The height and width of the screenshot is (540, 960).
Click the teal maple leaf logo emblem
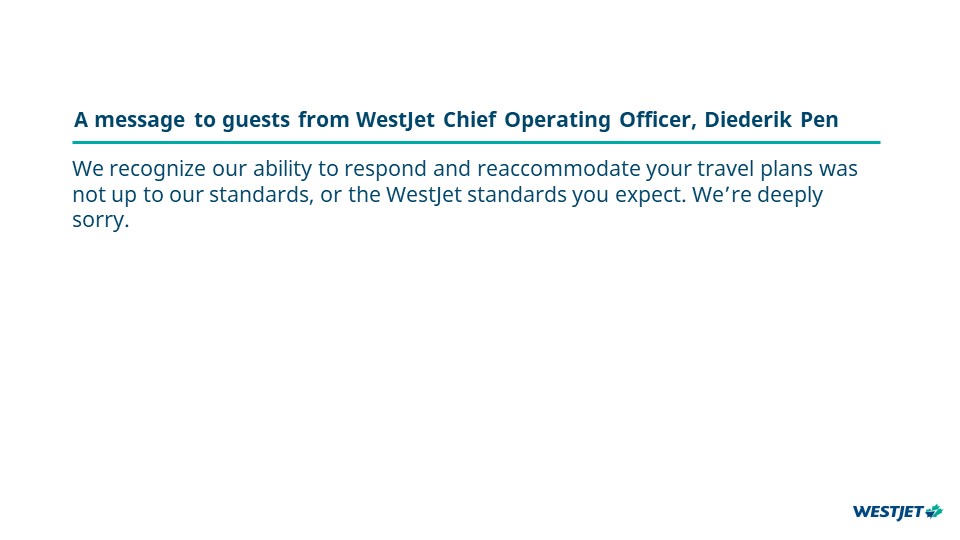click(934, 511)
